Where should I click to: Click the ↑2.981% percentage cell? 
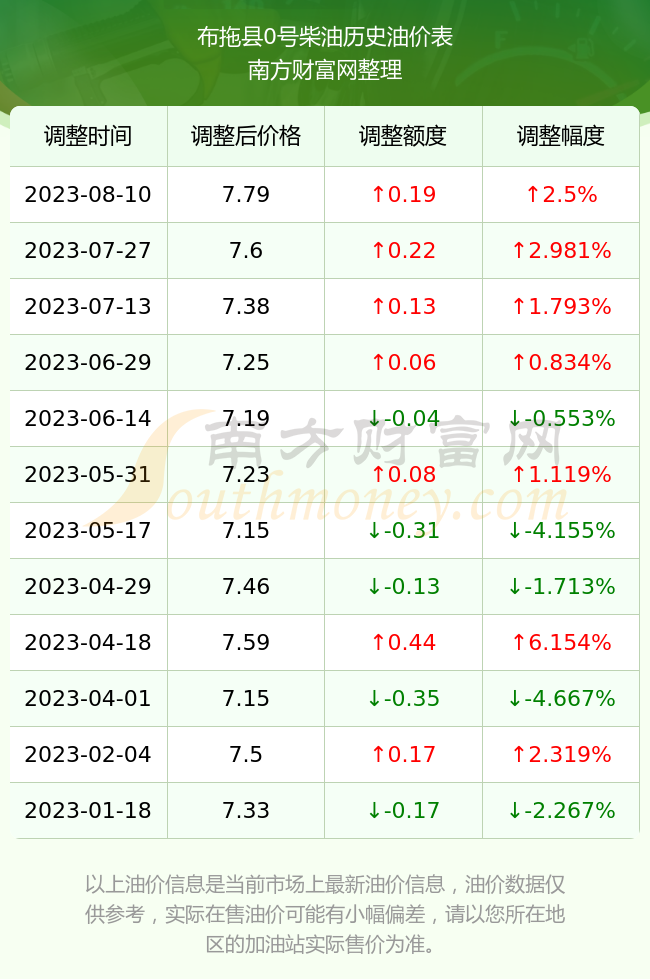click(x=561, y=251)
